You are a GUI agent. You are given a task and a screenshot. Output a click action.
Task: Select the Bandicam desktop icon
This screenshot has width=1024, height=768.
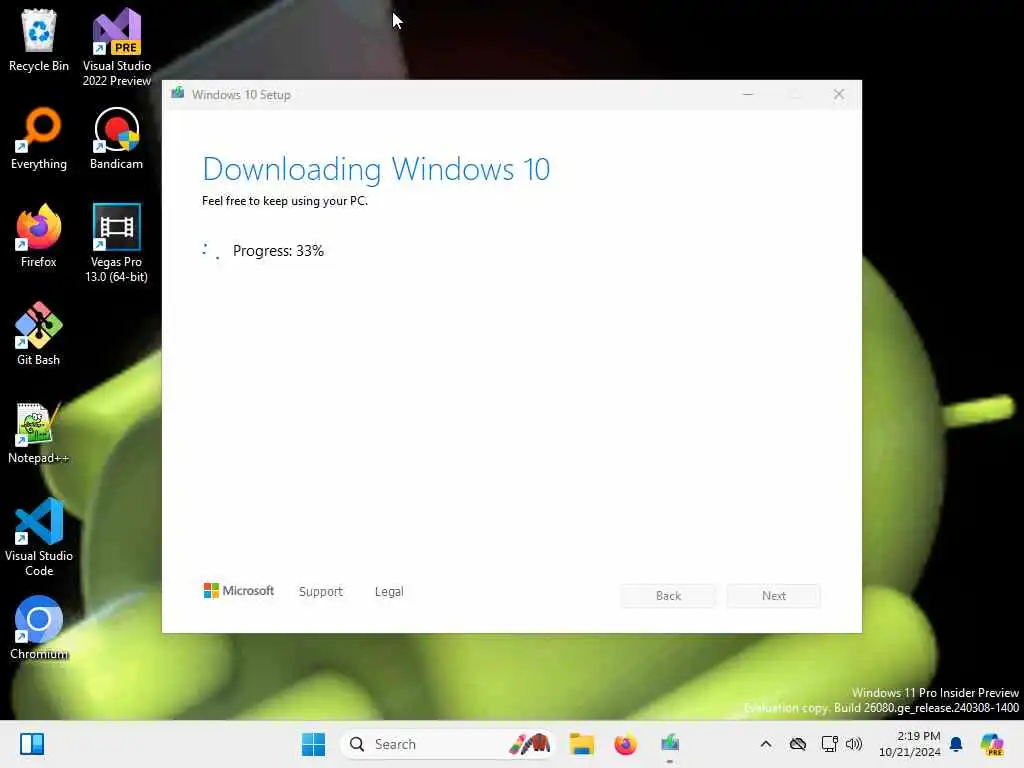coord(116,138)
